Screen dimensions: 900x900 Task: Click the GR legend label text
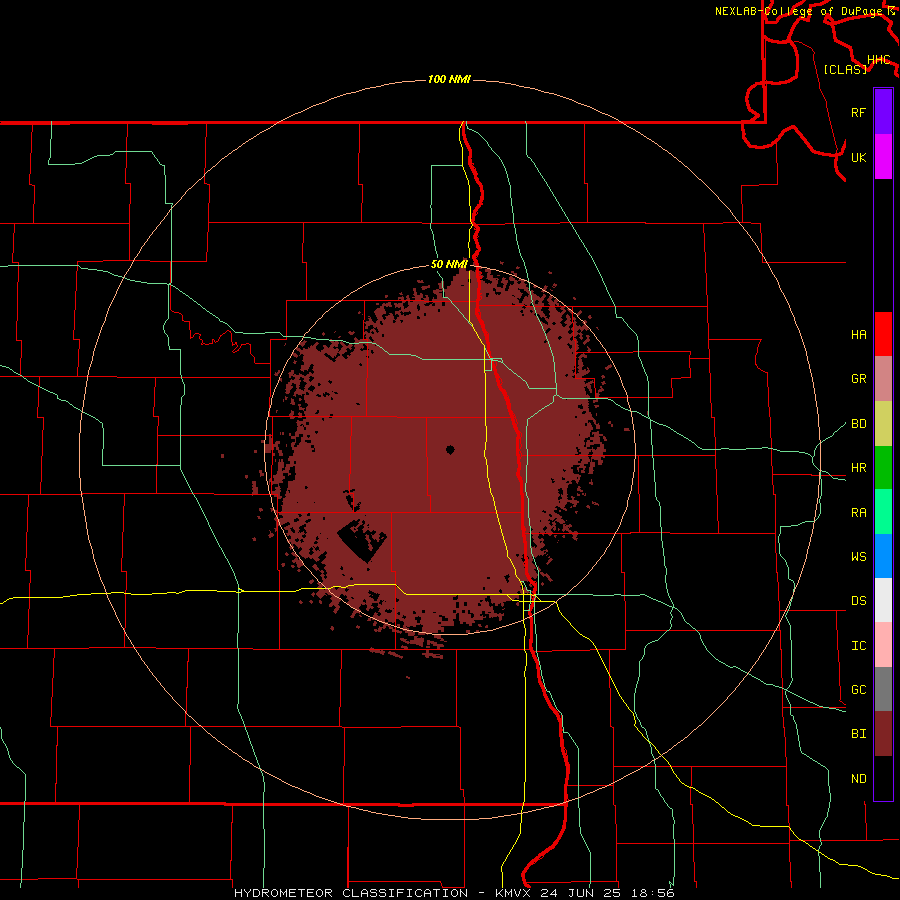point(859,379)
